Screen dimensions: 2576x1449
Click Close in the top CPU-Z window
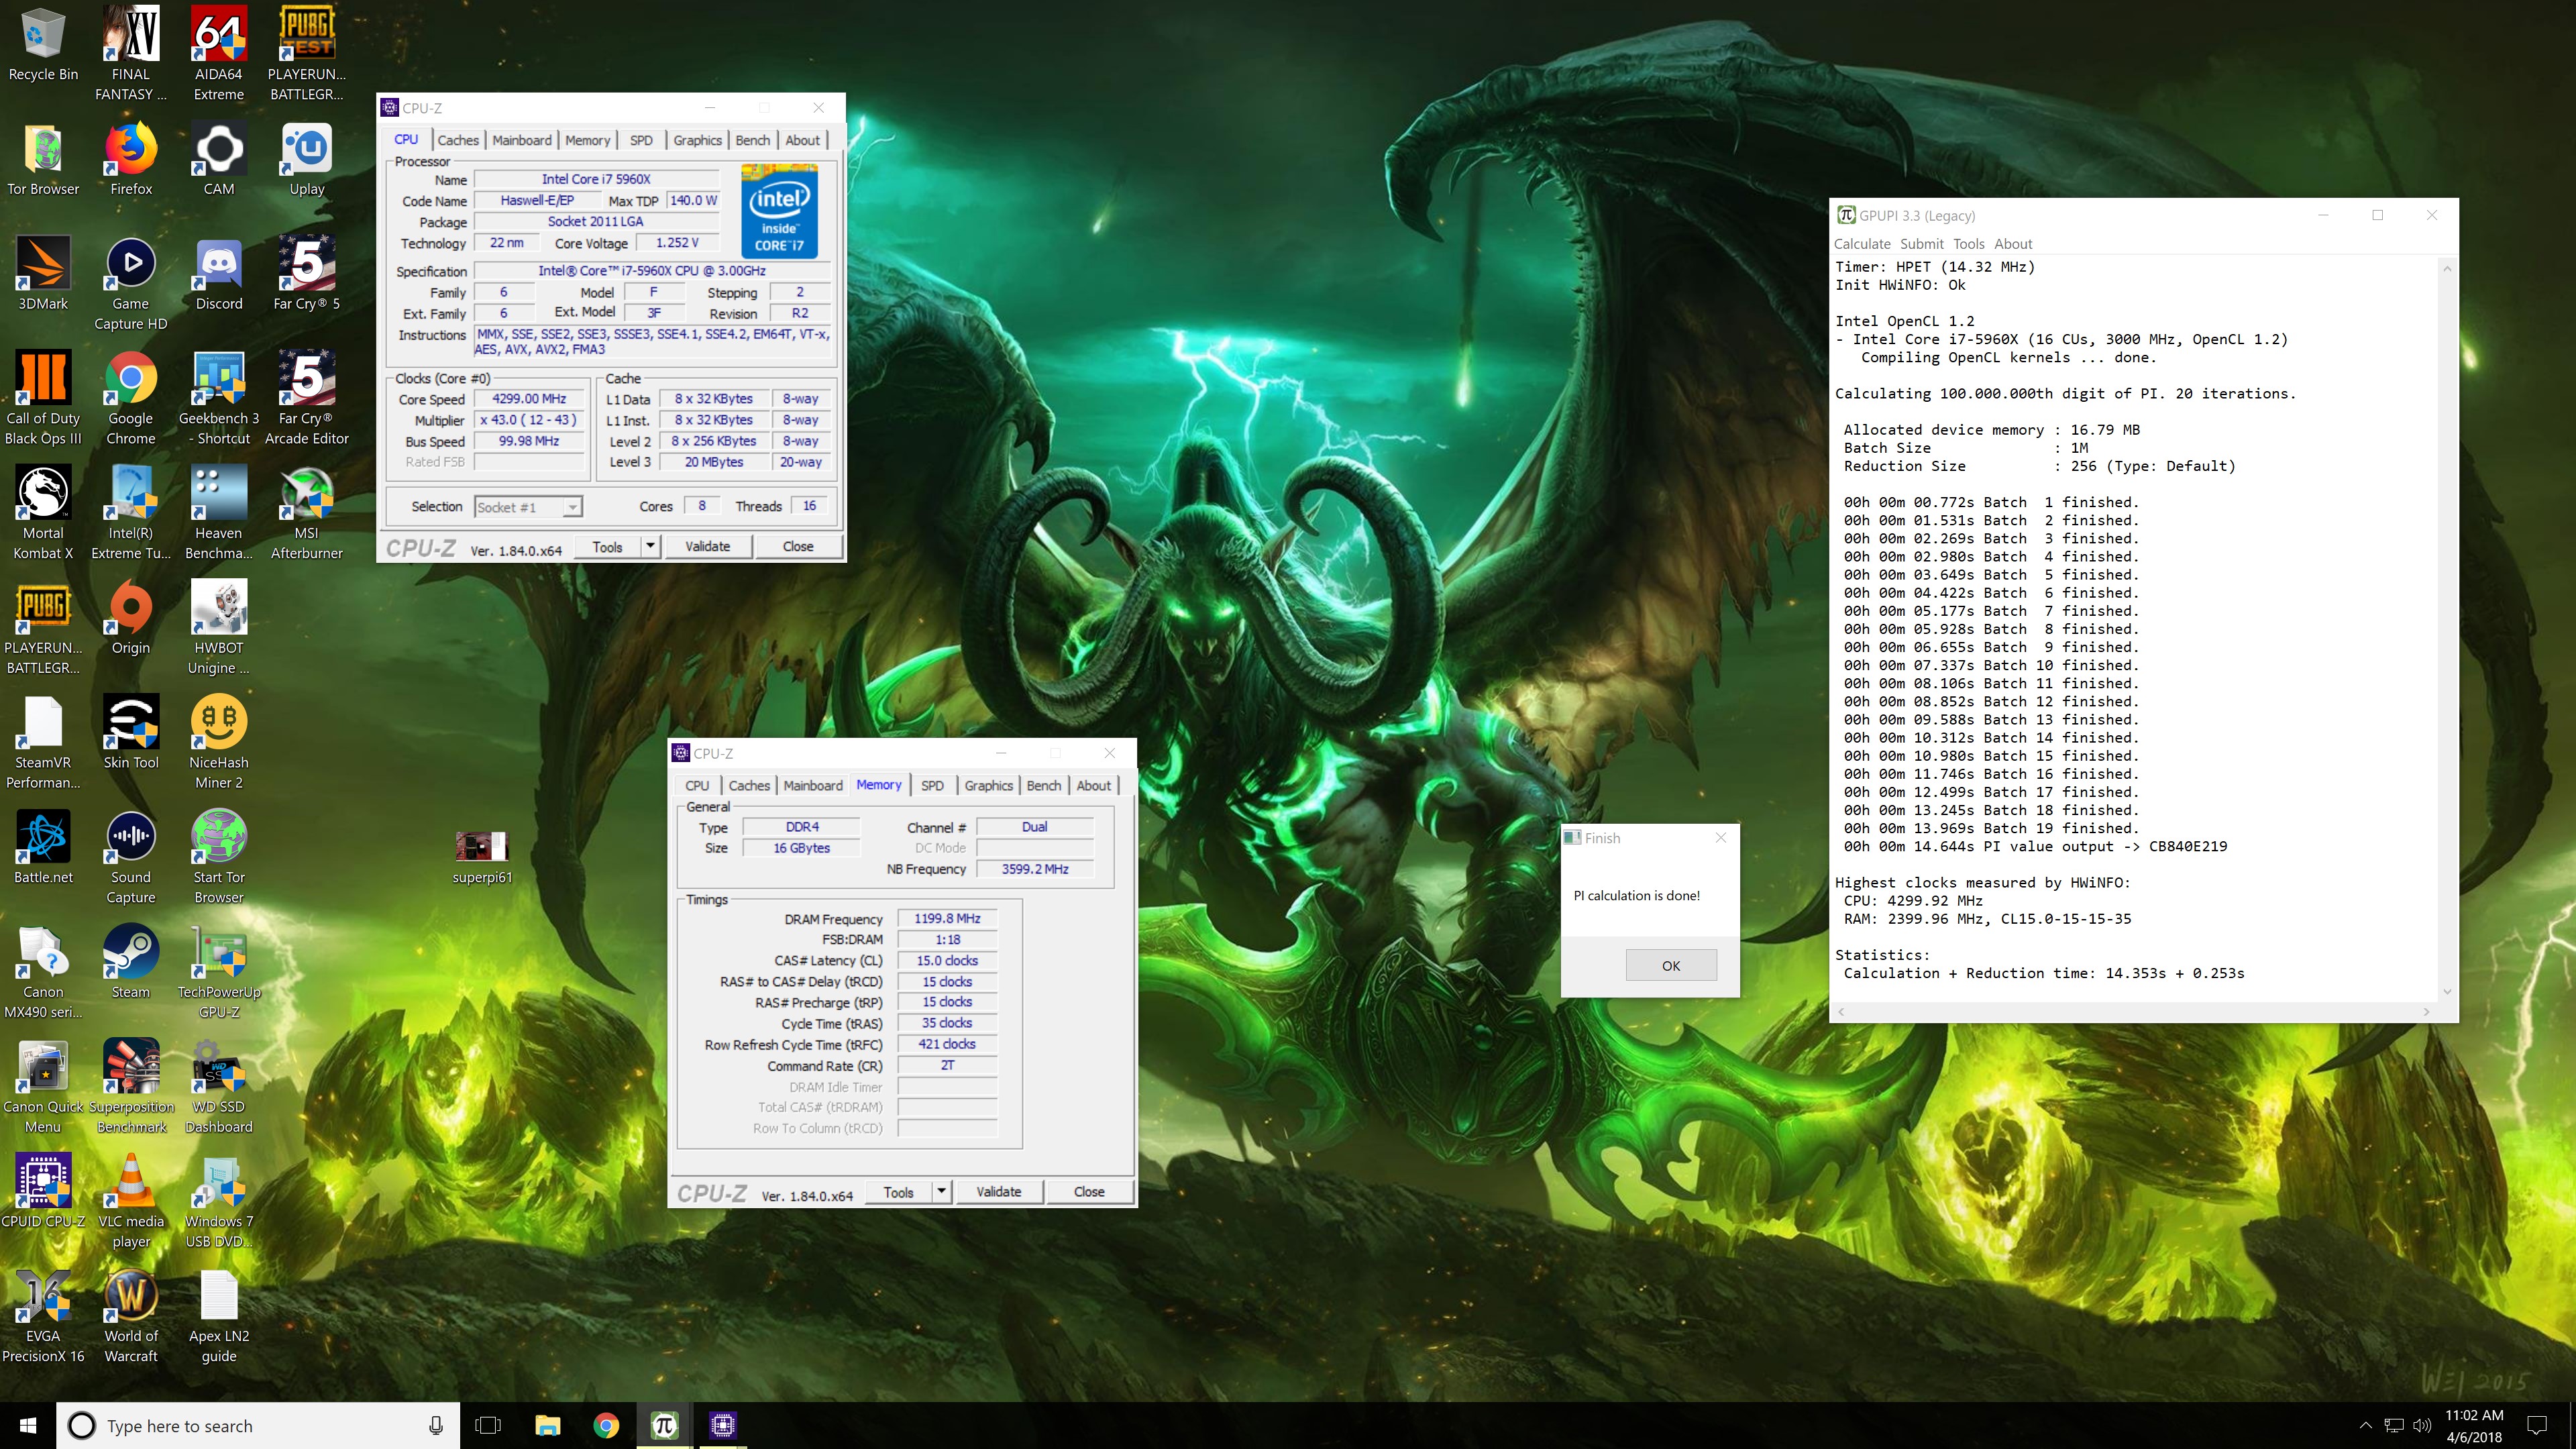point(798,546)
